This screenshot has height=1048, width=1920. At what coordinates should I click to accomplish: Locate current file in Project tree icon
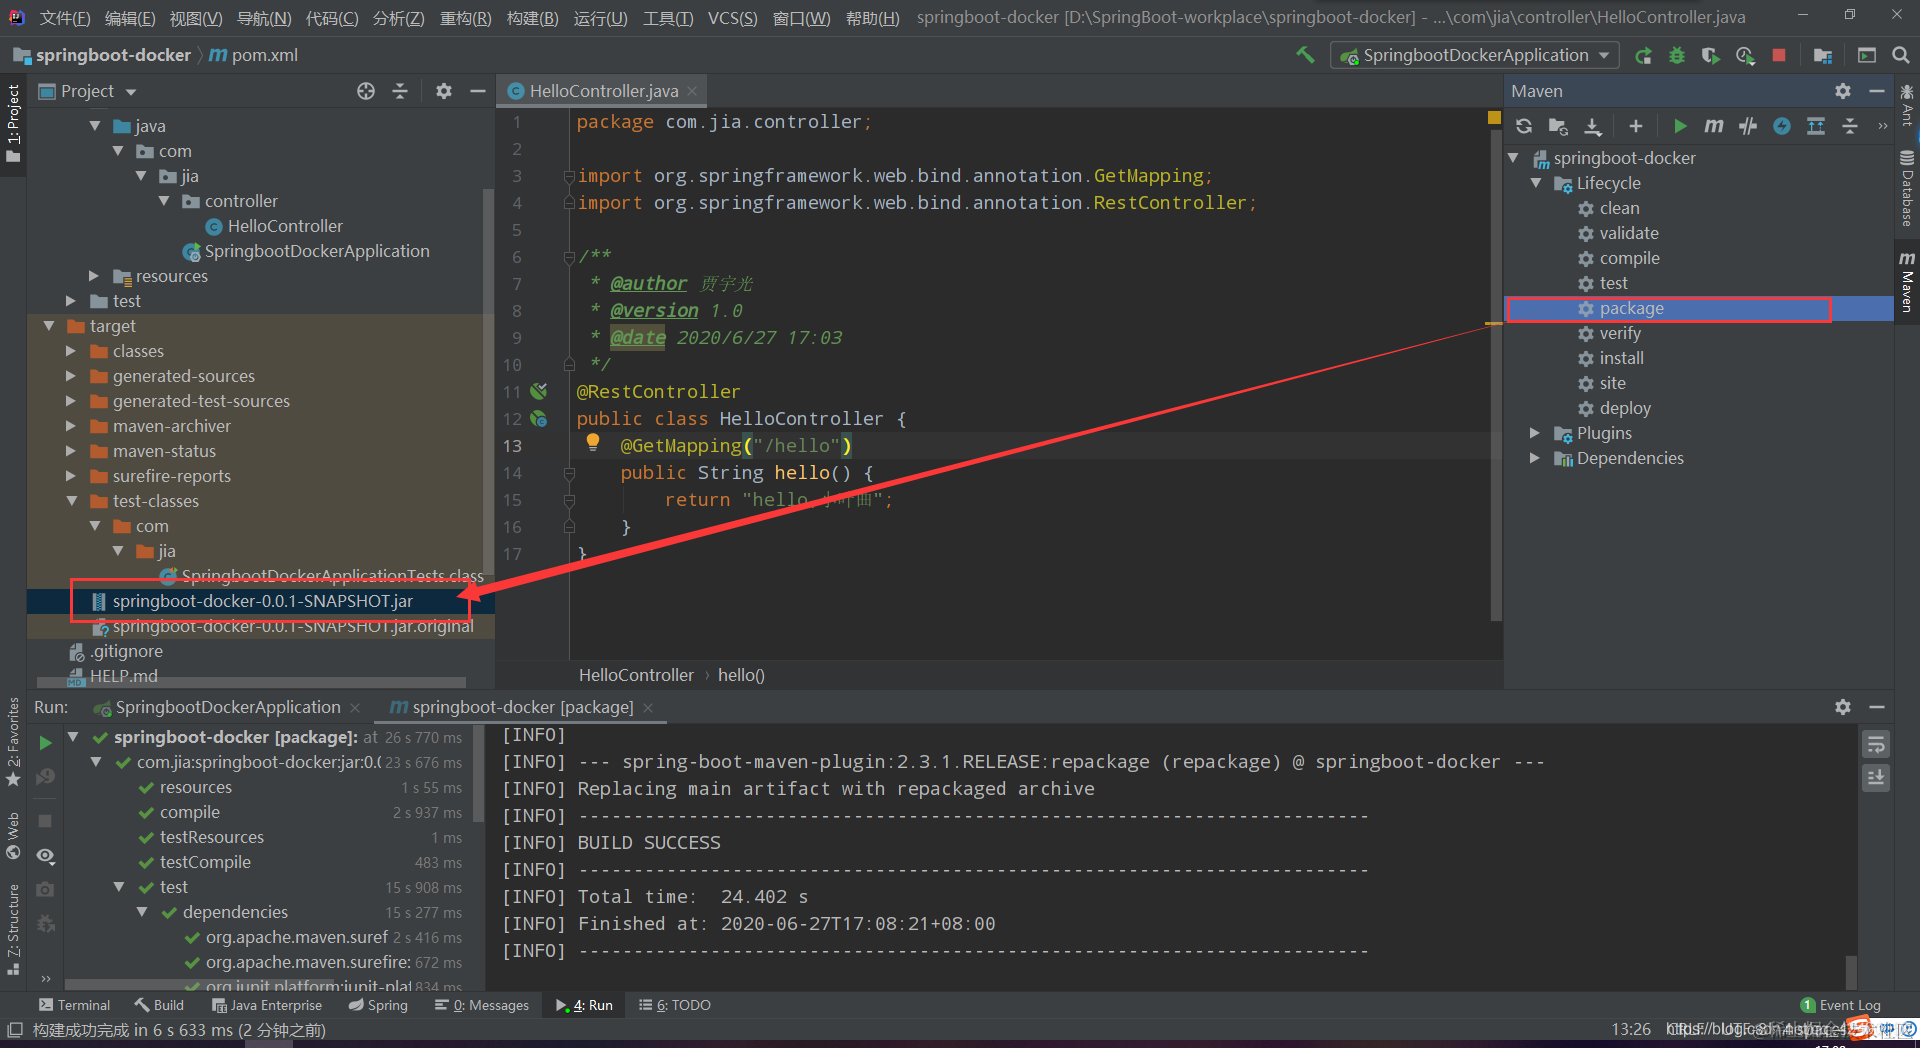coord(366,91)
